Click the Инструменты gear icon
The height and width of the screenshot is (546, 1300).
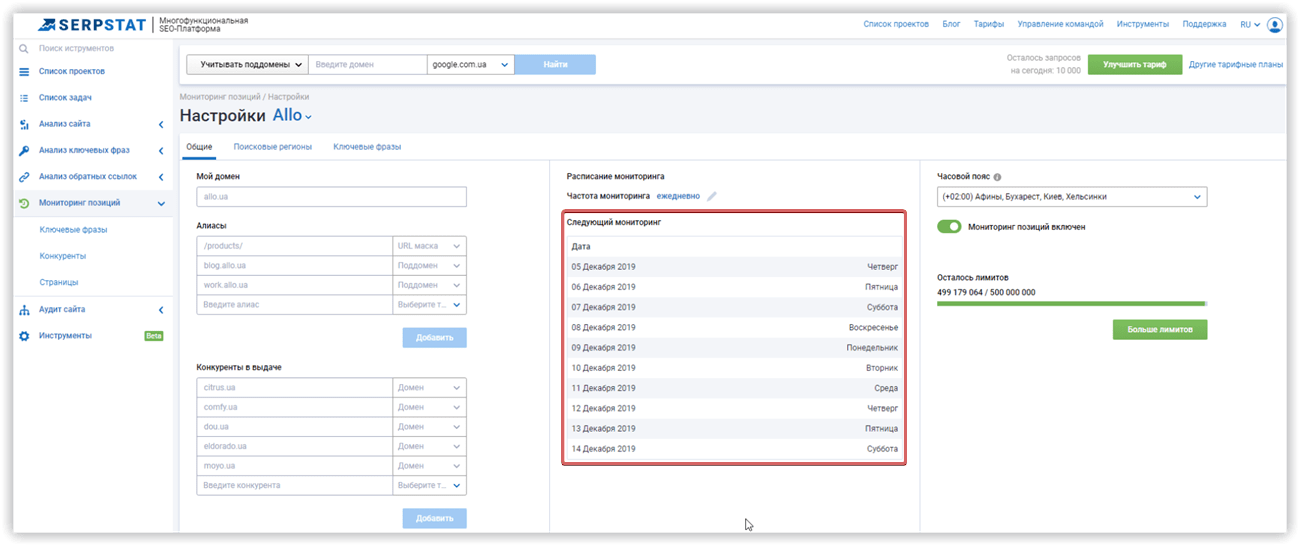tap(24, 336)
